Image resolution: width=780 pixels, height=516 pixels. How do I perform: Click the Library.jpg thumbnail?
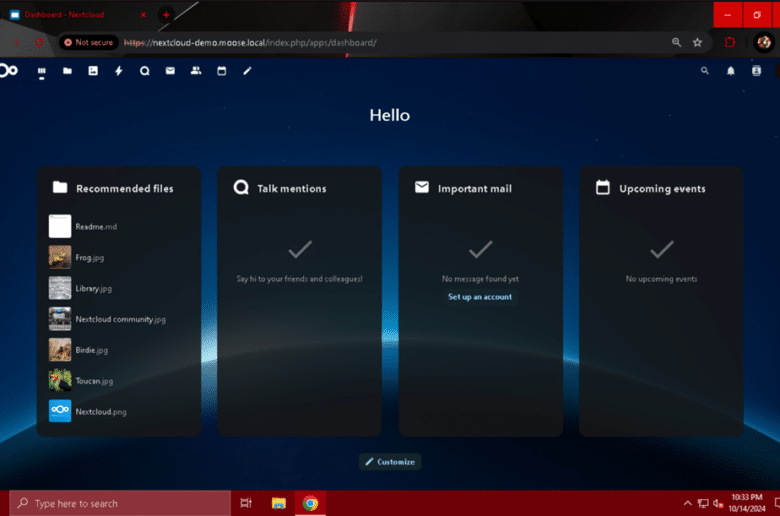pos(60,288)
